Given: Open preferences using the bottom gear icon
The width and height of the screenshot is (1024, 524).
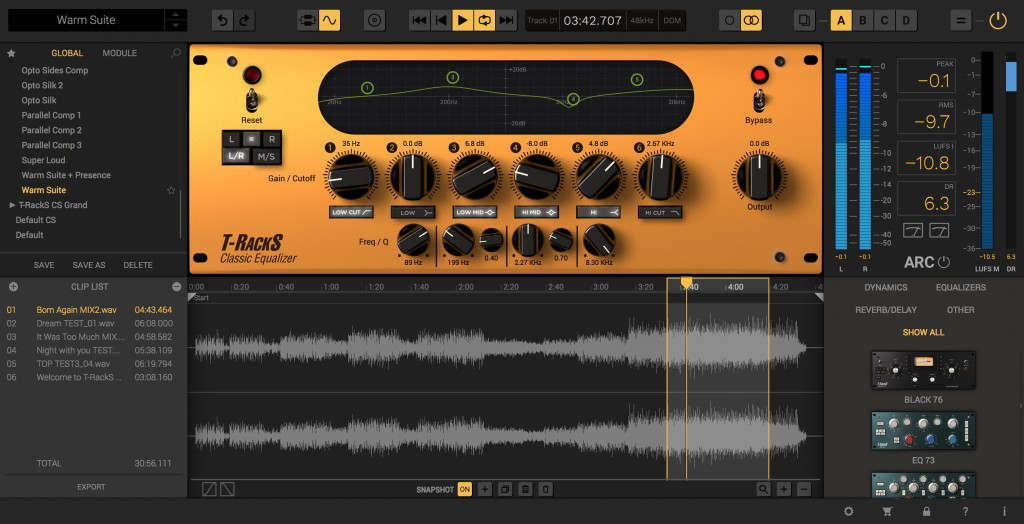Looking at the screenshot, I should point(848,511).
